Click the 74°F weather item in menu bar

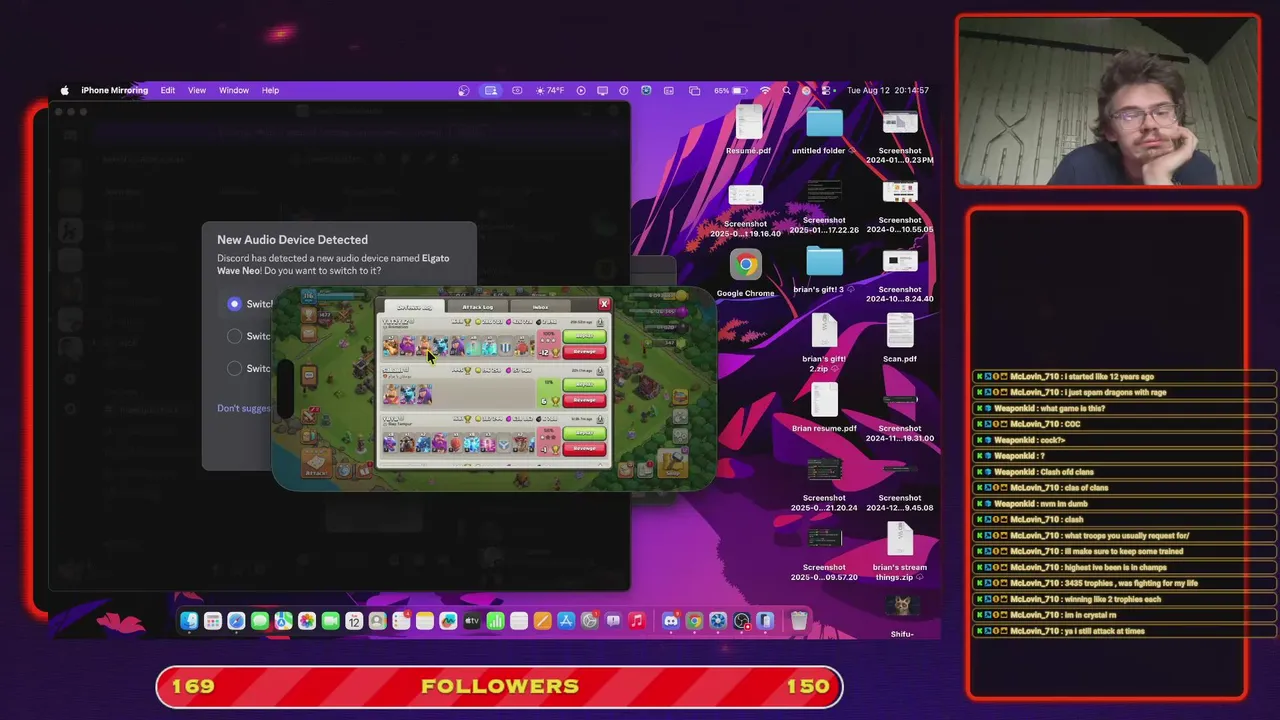550,90
